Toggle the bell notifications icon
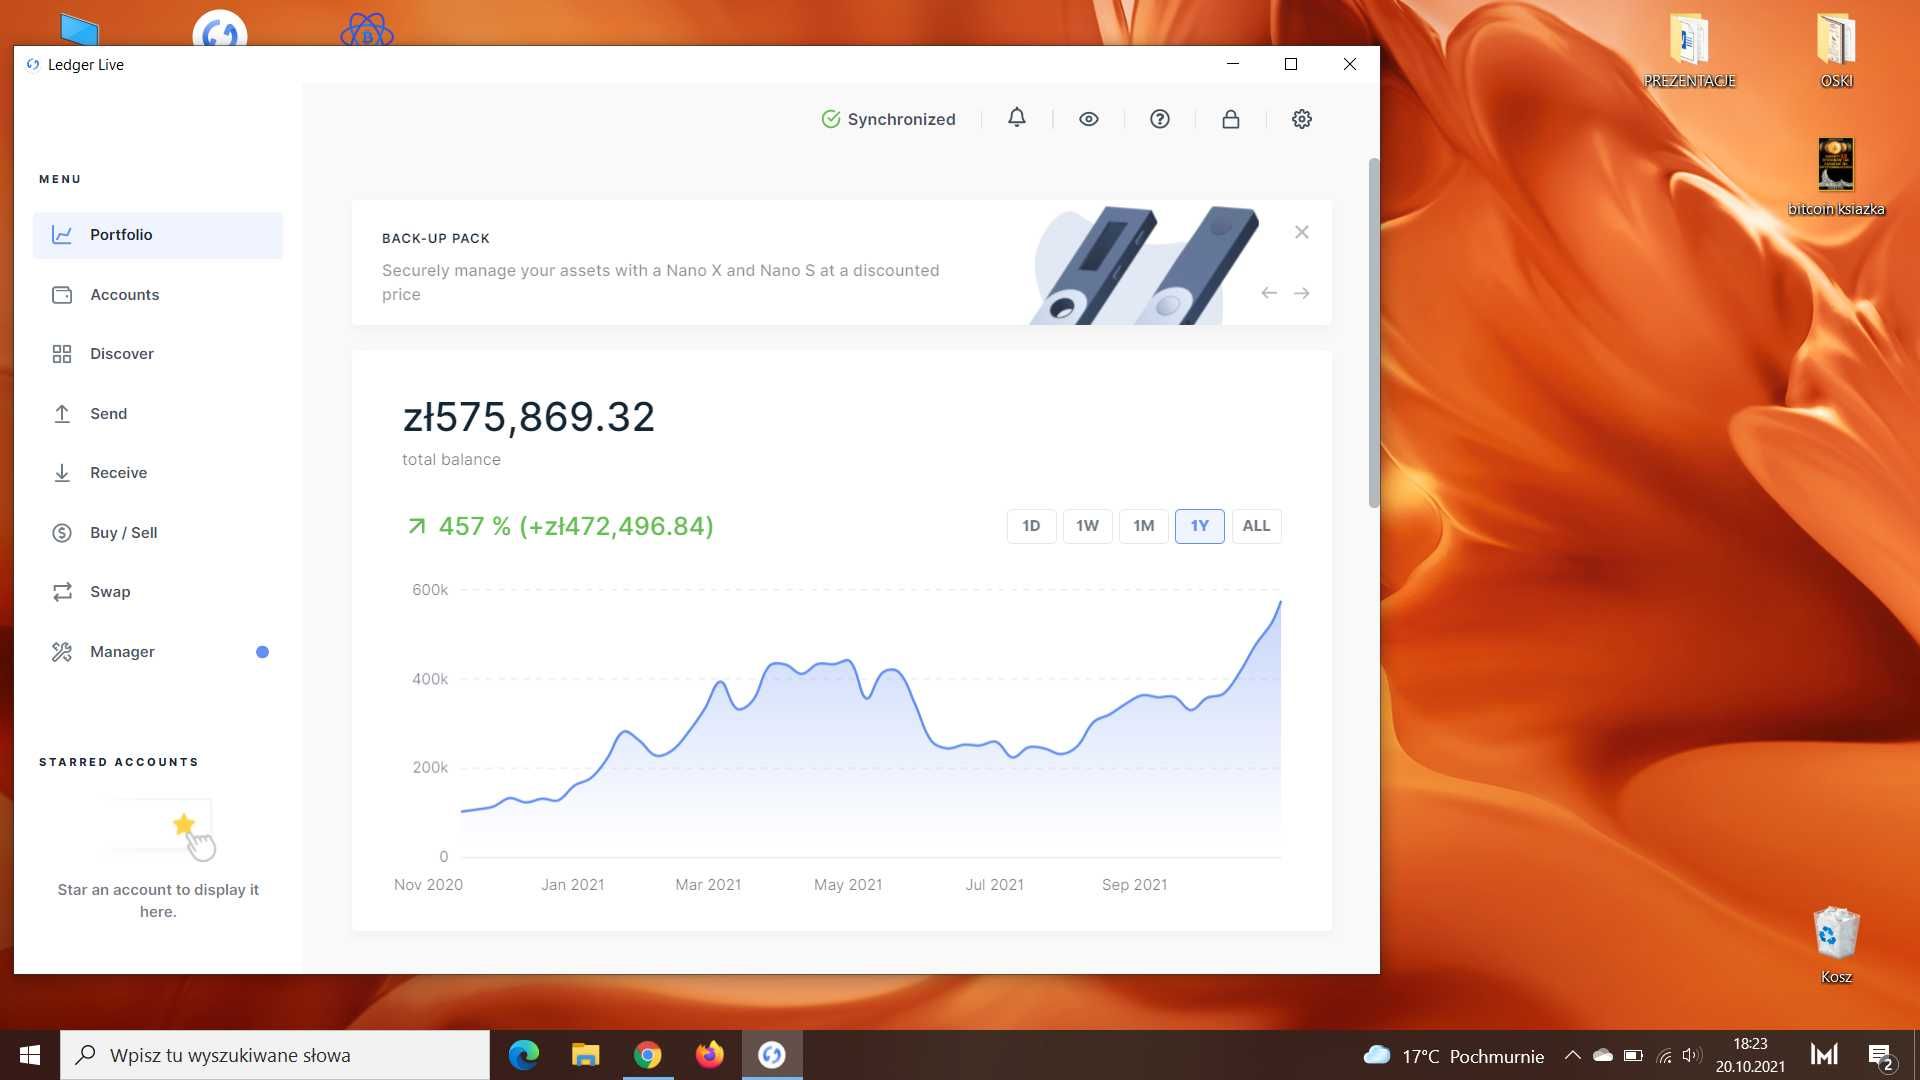Image resolution: width=1920 pixels, height=1080 pixels. (1017, 119)
